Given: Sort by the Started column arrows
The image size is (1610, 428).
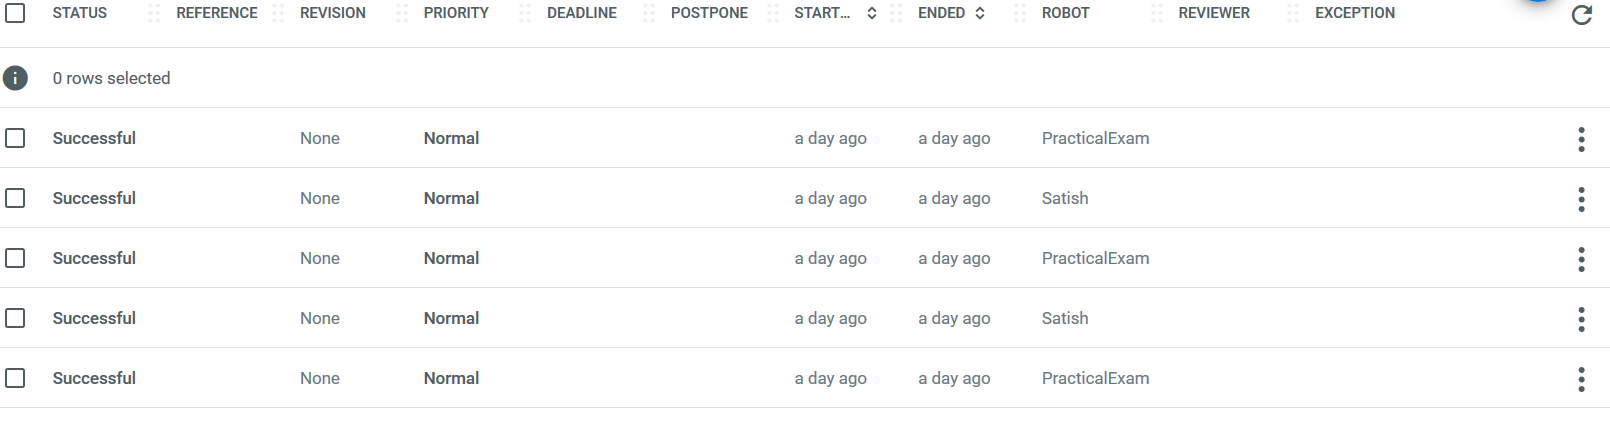Looking at the screenshot, I should point(872,13).
